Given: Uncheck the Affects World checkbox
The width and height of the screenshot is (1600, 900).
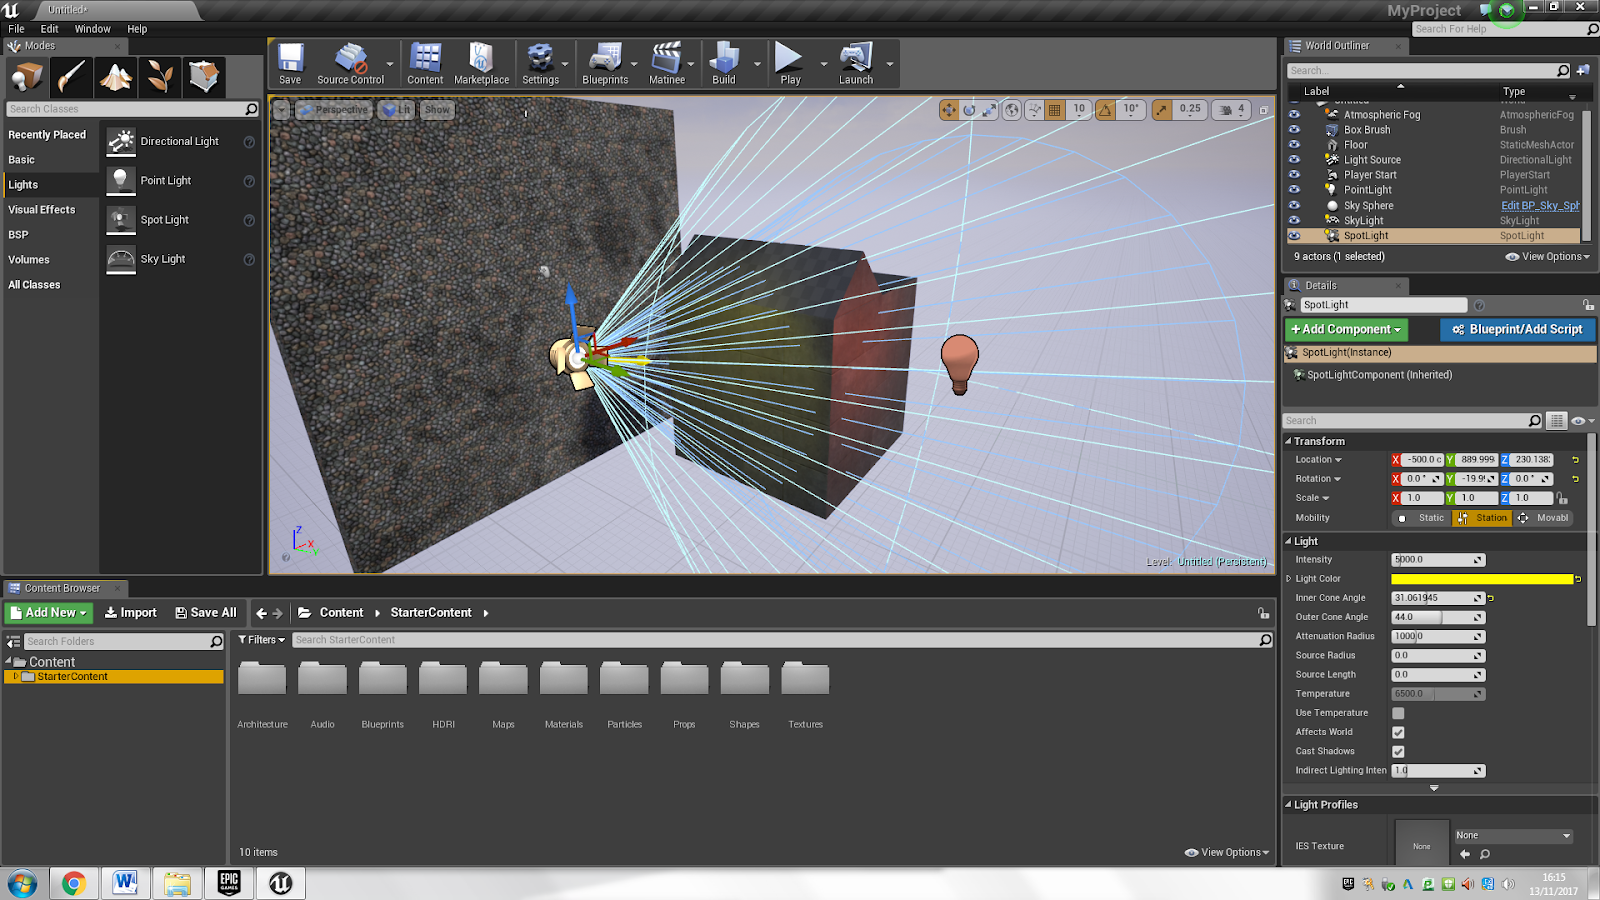Looking at the screenshot, I should [1398, 732].
